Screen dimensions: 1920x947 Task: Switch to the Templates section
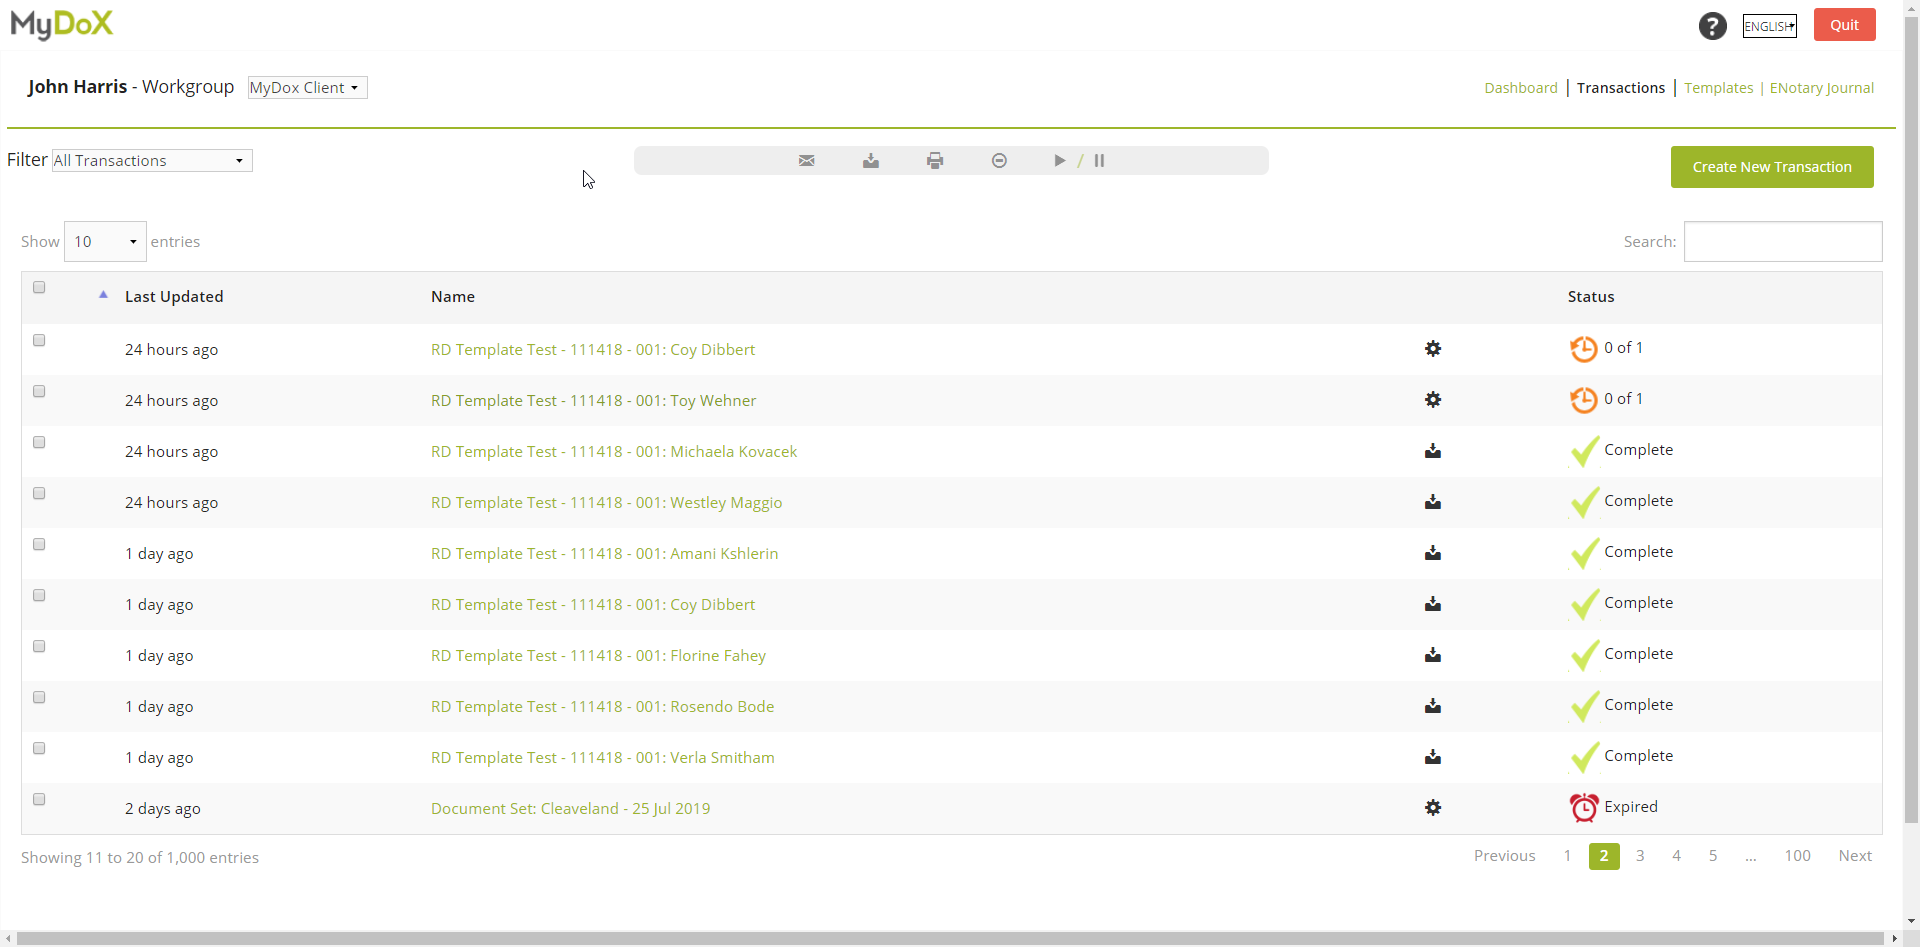[1718, 87]
